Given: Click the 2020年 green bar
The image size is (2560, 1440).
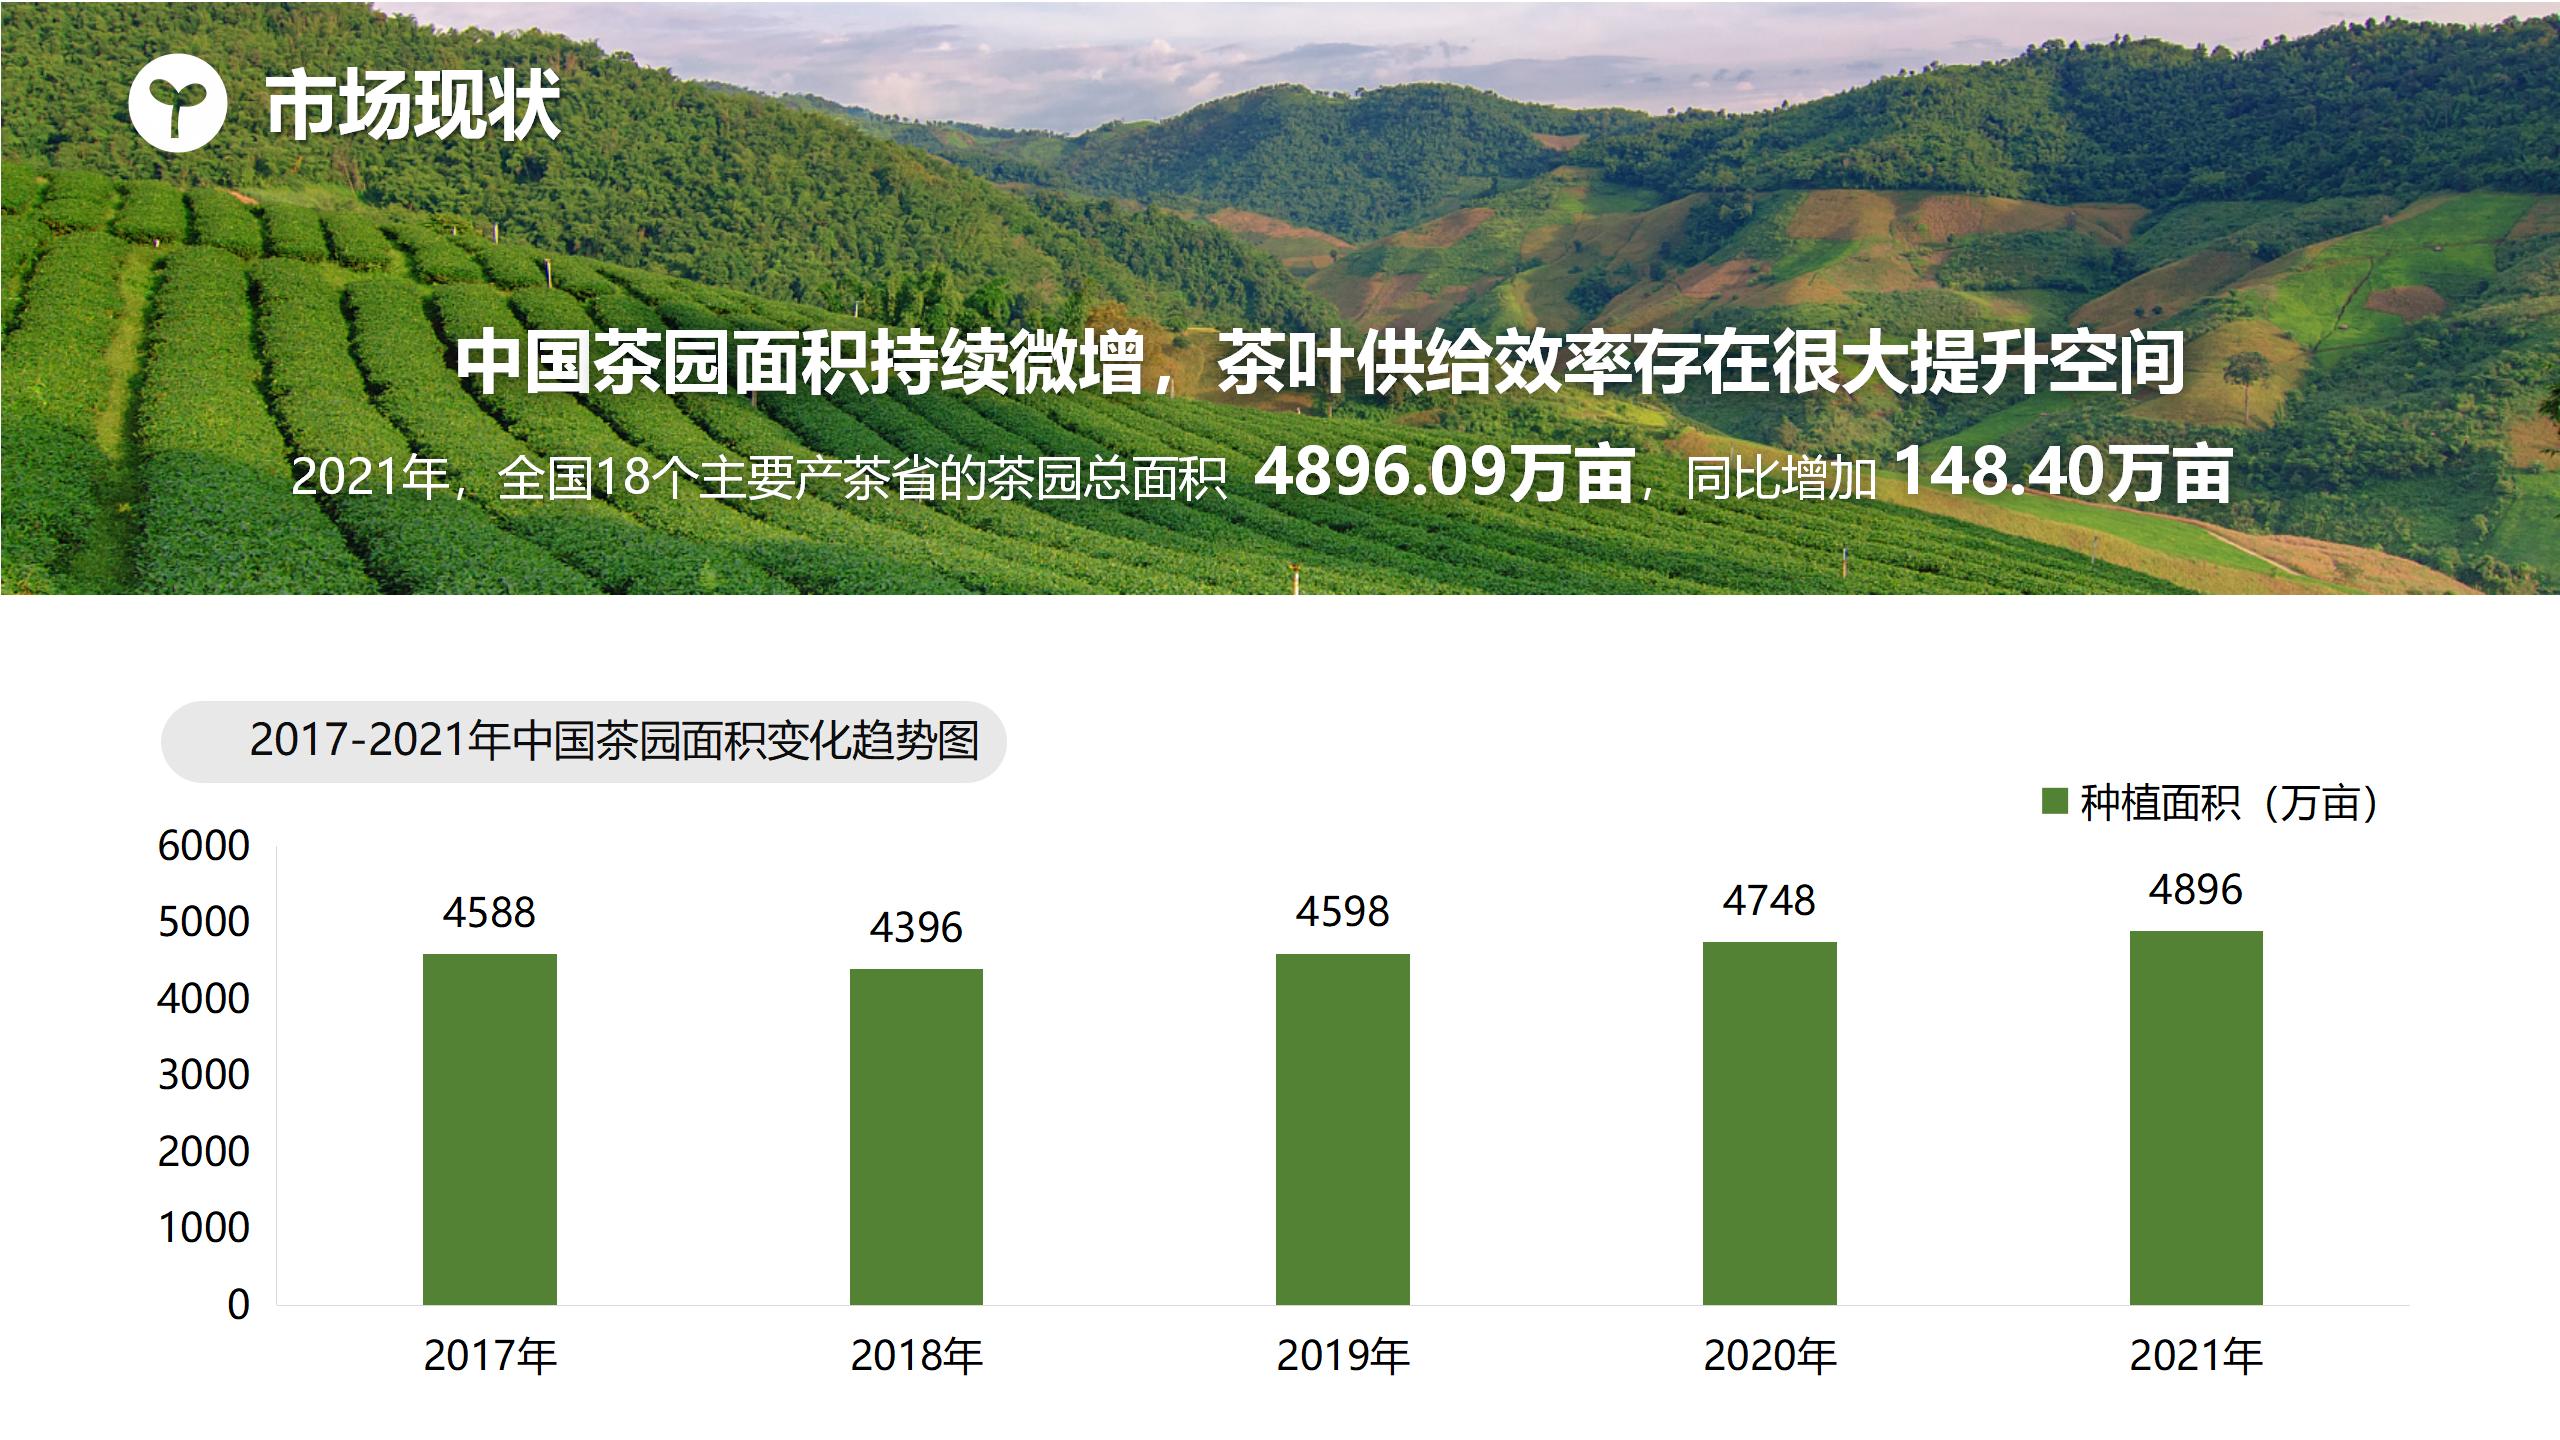Looking at the screenshot, I should [x=1769, y=1122].
